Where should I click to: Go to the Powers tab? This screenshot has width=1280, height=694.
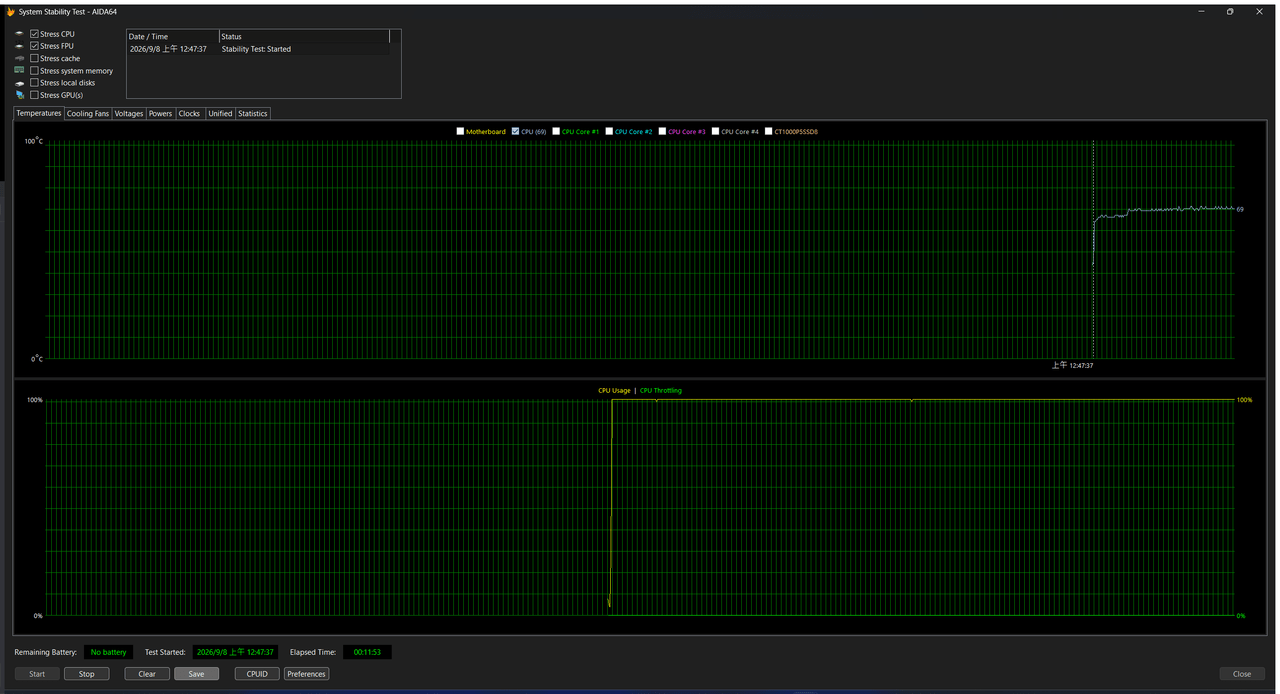pos(160,114)
